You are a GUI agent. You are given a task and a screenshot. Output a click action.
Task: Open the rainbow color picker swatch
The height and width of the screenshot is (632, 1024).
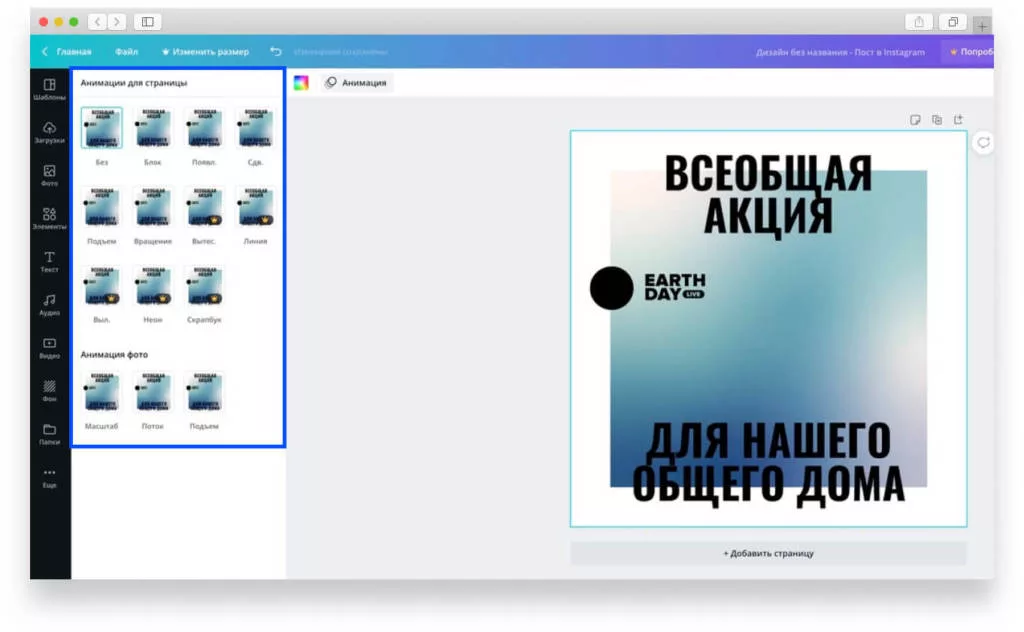tap(301, 83)
